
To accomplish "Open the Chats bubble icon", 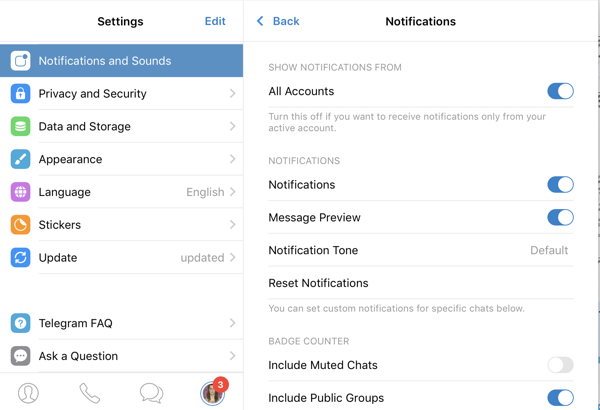I will point(151,393).
